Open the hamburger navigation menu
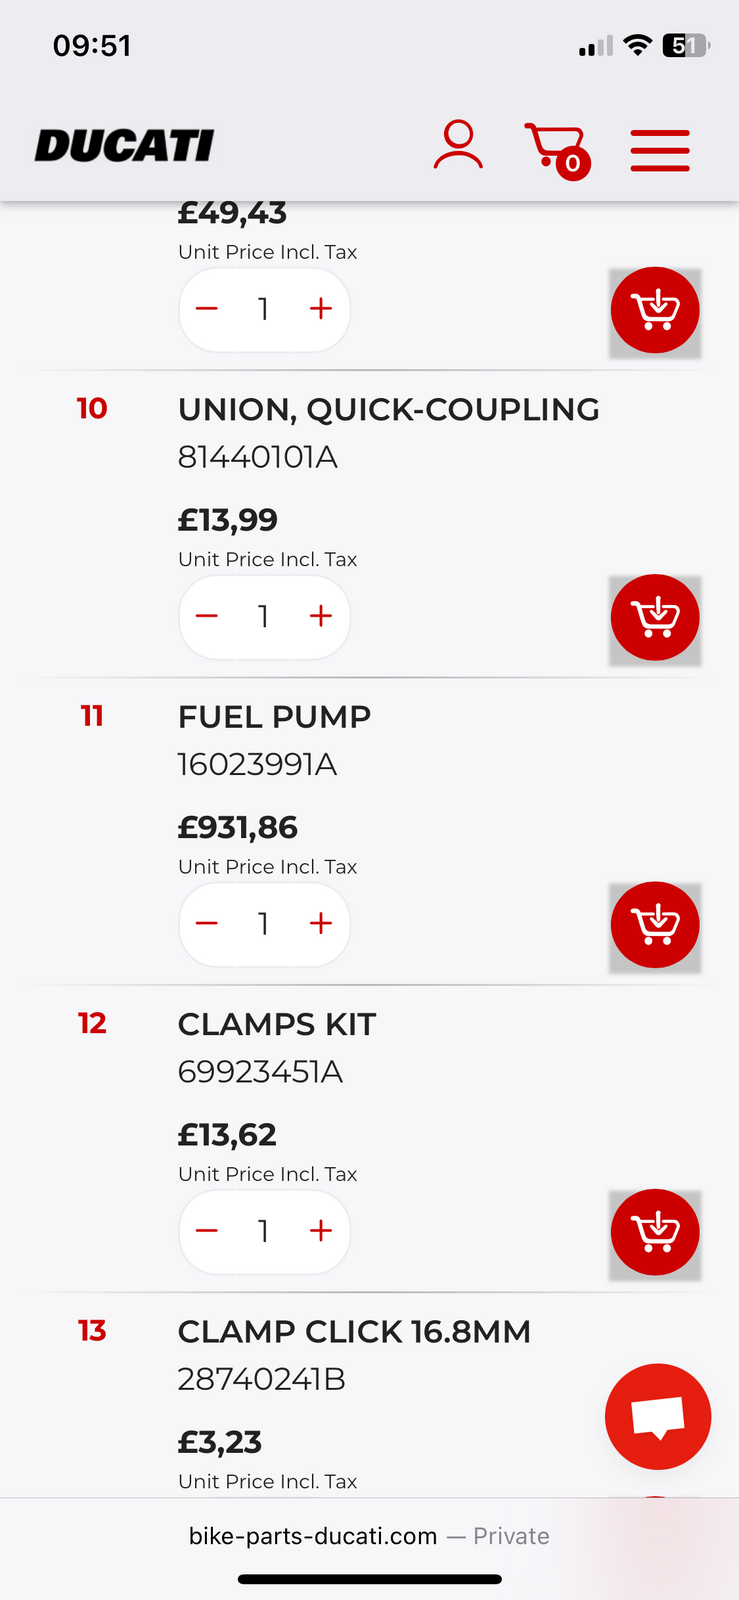Viewport: 739px width, 1600px height. [660, 150]
